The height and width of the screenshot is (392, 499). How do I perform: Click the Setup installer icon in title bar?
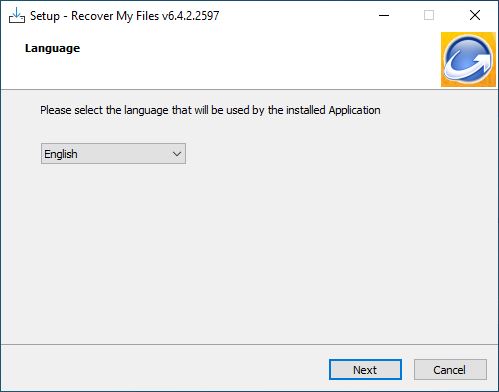[17, 15]
